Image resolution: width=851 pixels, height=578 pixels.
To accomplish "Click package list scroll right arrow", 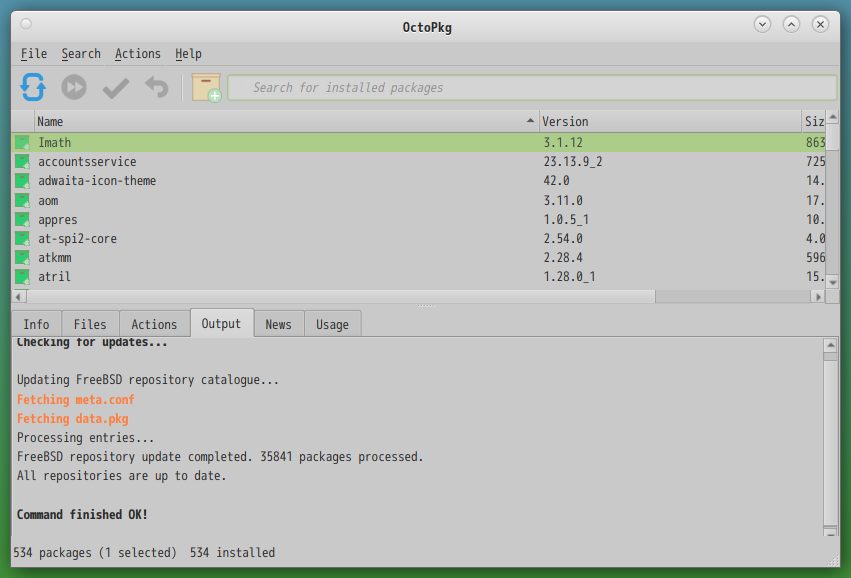I will click(818, 297).
